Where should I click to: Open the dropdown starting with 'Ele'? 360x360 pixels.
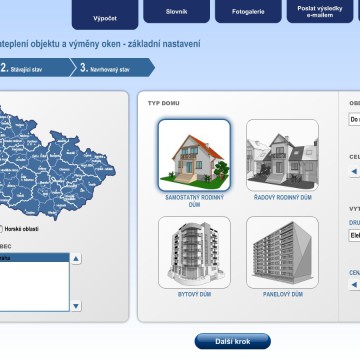pyautogui.click(x=354, y=235)
